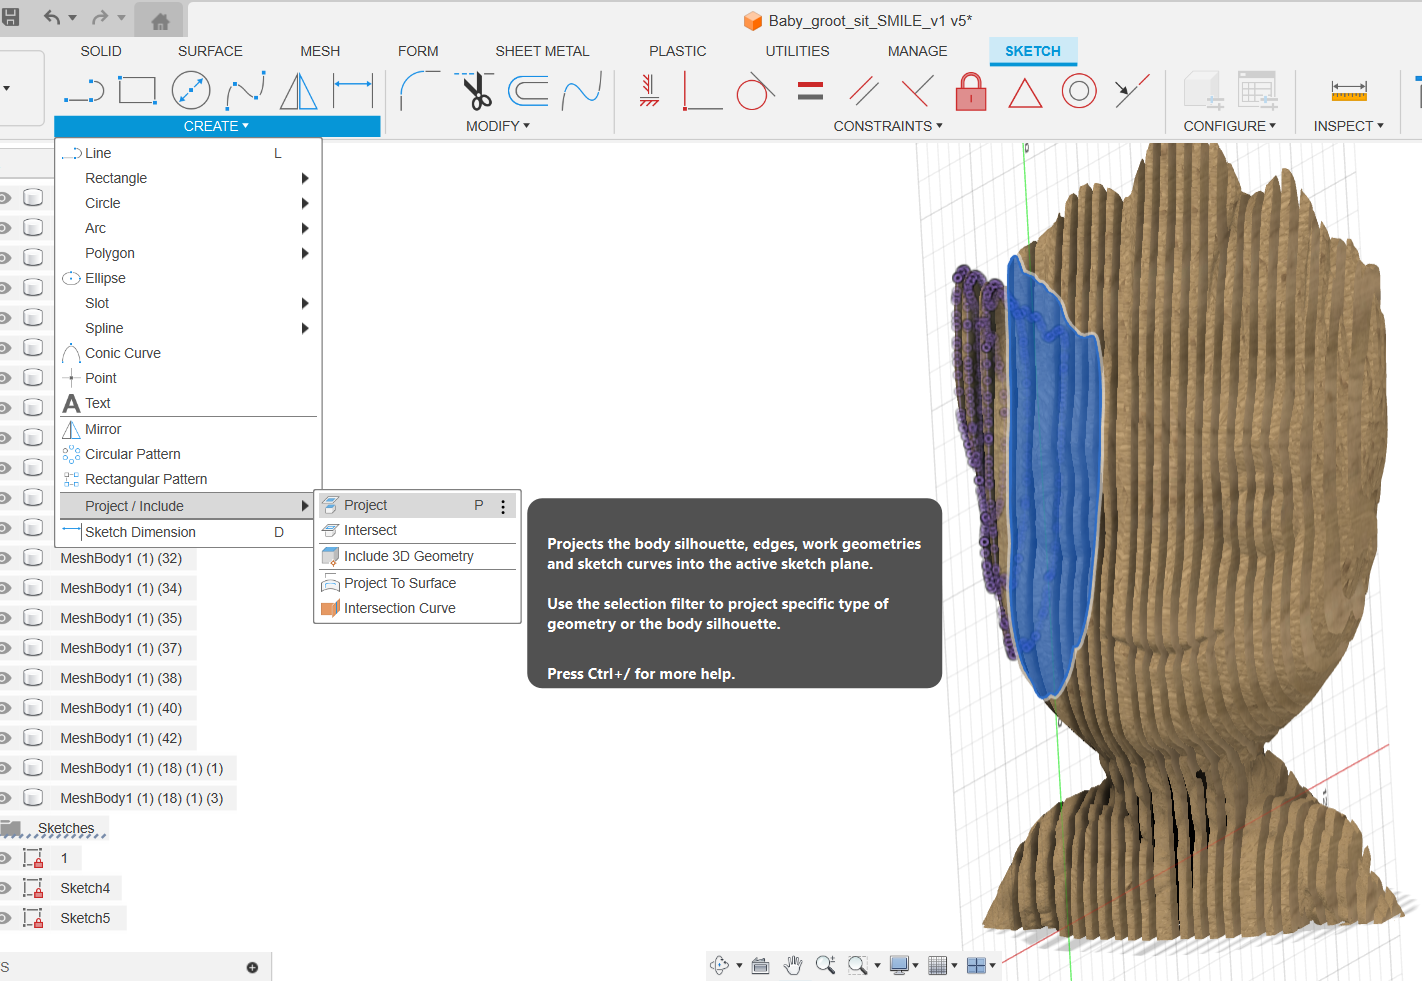Toggle visibility of Sketch5

tap(5, 917)
